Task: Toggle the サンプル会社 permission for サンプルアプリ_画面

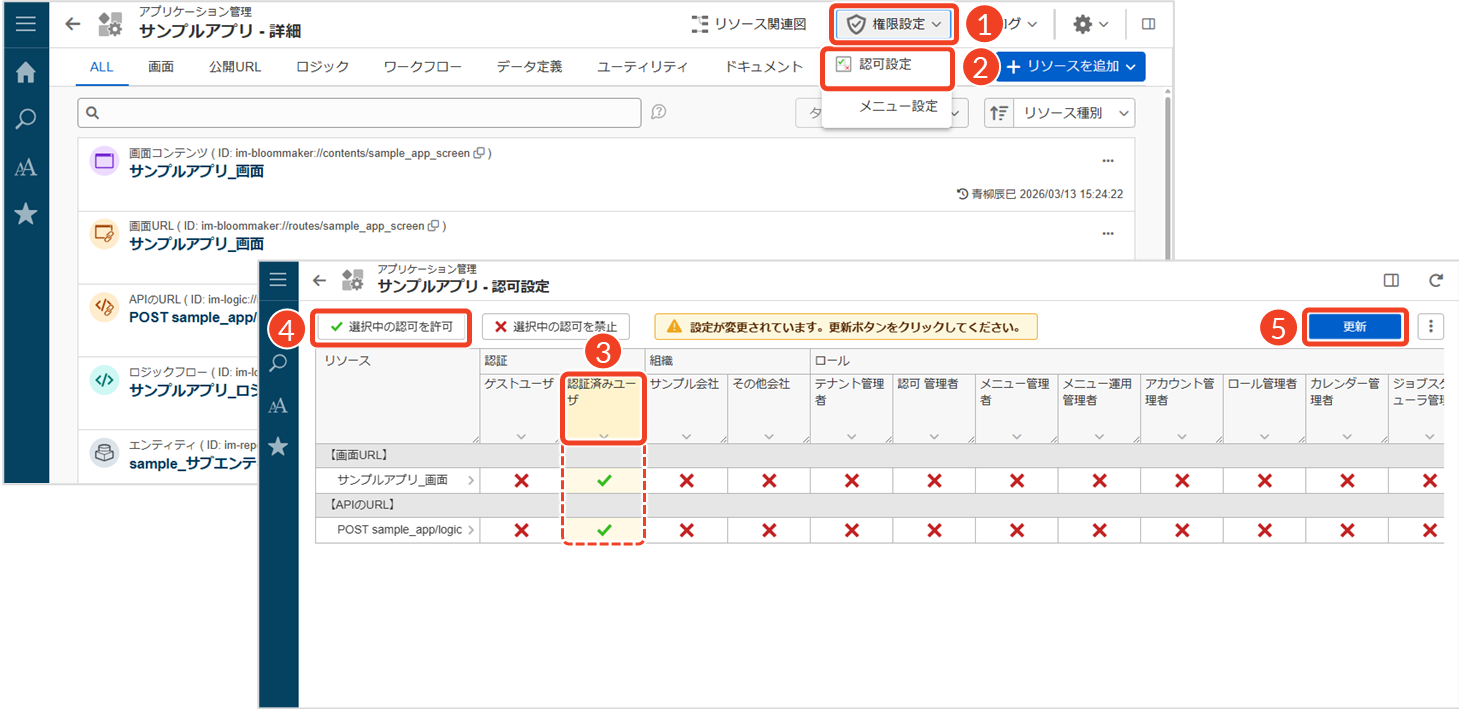Action: tap(686, 481)
